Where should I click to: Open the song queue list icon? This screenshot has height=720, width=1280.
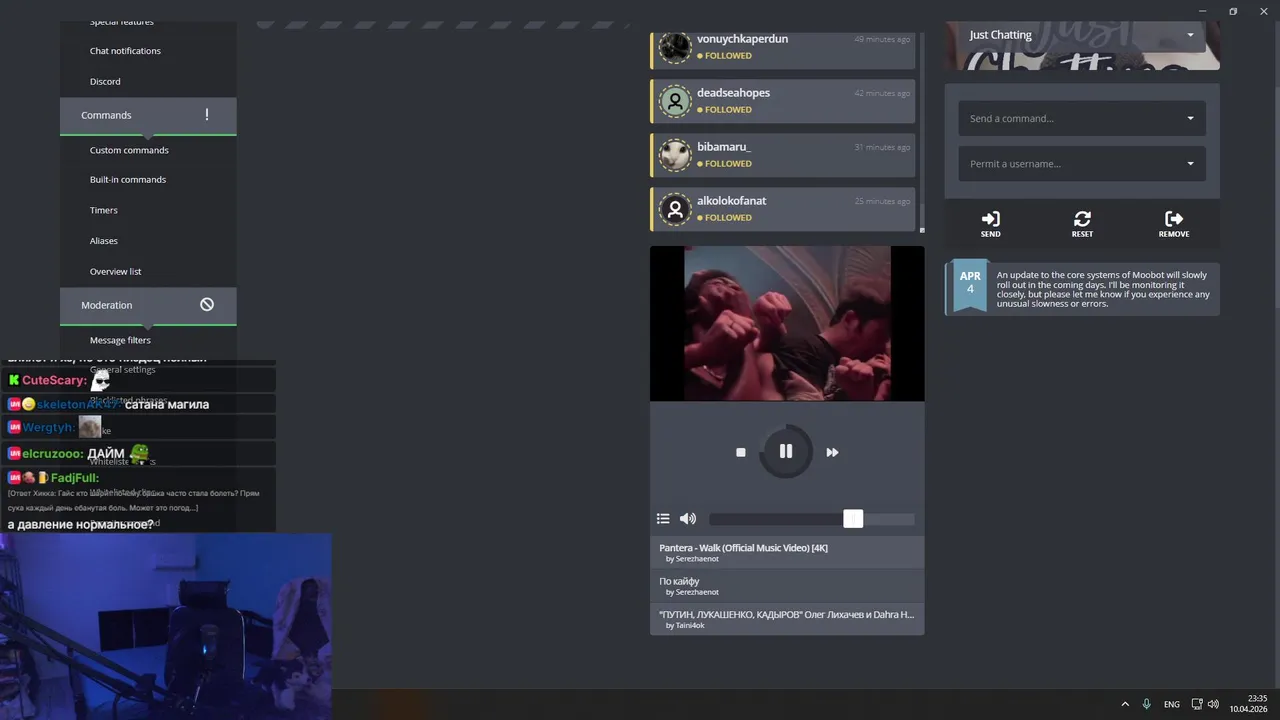click(x=662, y=518)
